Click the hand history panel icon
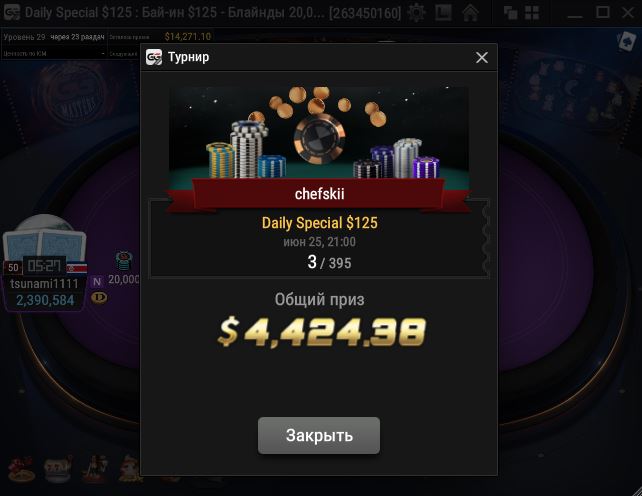 [443, 13]
